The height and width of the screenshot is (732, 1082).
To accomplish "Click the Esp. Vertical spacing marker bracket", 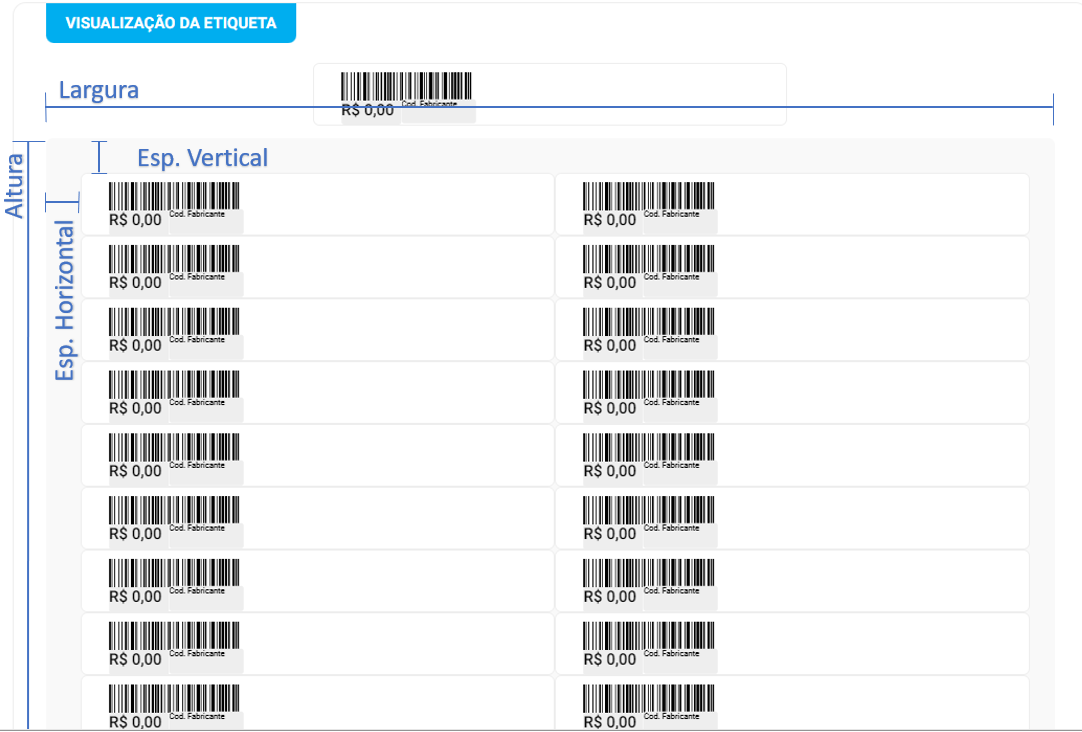I will tap(99, 157).
